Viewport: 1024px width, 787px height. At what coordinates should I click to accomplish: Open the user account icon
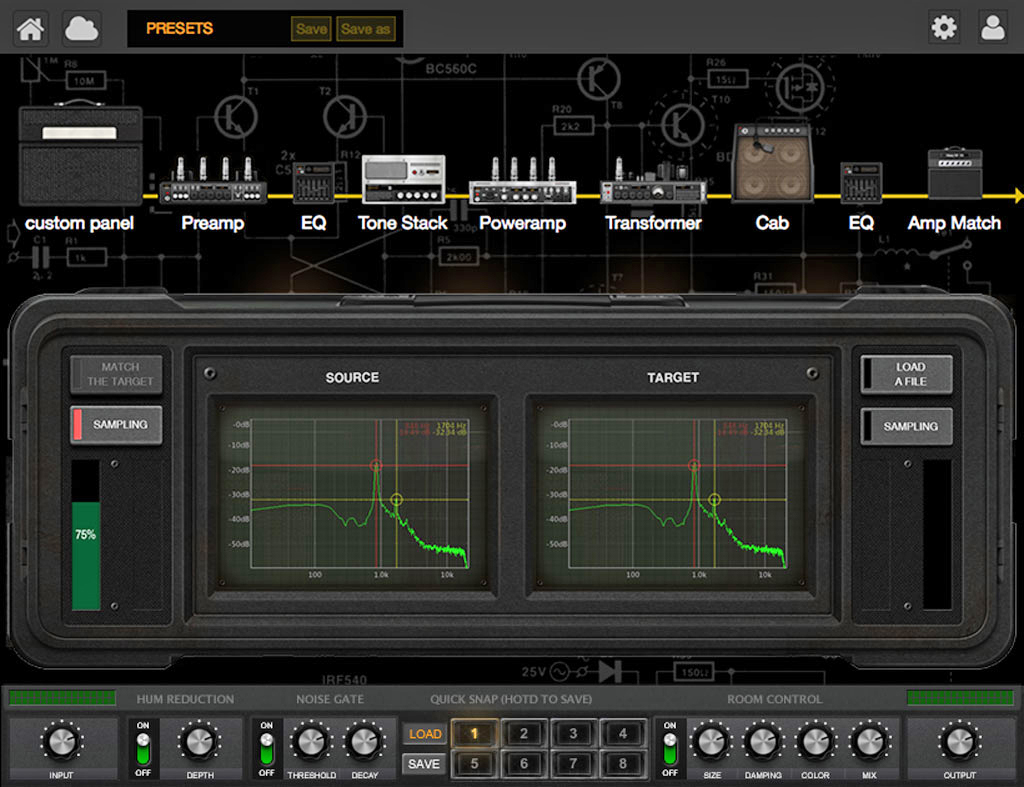click(x=993, y=28)
